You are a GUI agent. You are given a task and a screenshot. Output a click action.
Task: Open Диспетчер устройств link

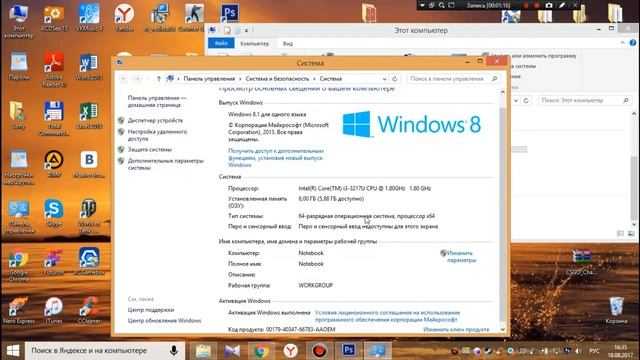point(155,120)
